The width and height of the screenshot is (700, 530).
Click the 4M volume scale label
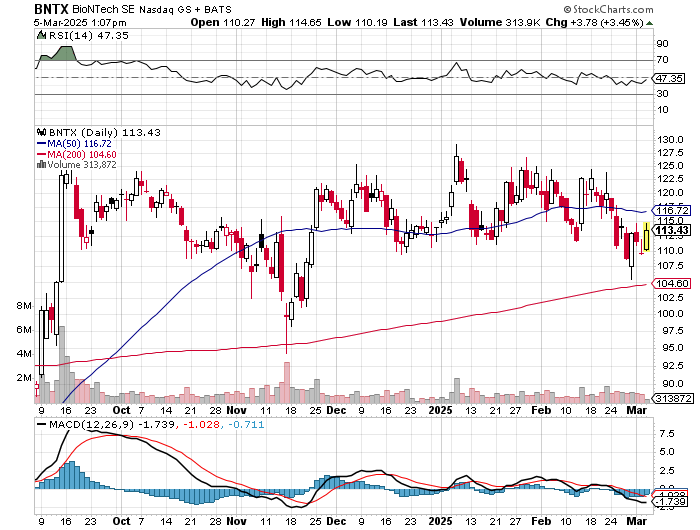[24, 354]
